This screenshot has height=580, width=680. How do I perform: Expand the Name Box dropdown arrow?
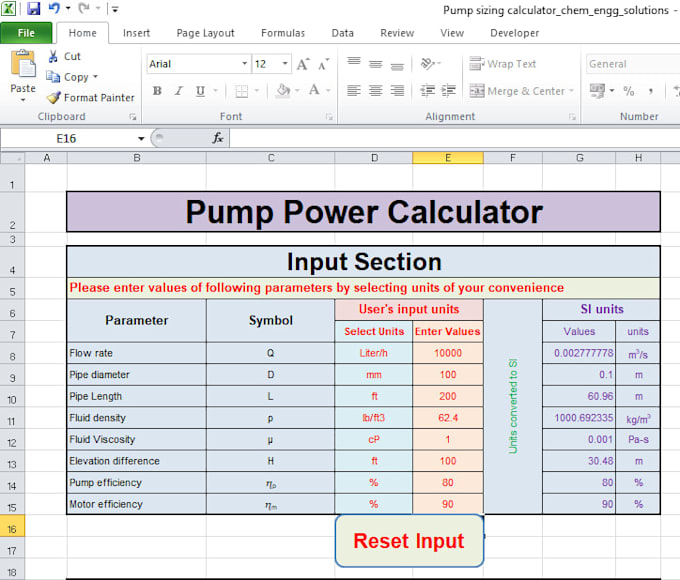pos(141,139)
